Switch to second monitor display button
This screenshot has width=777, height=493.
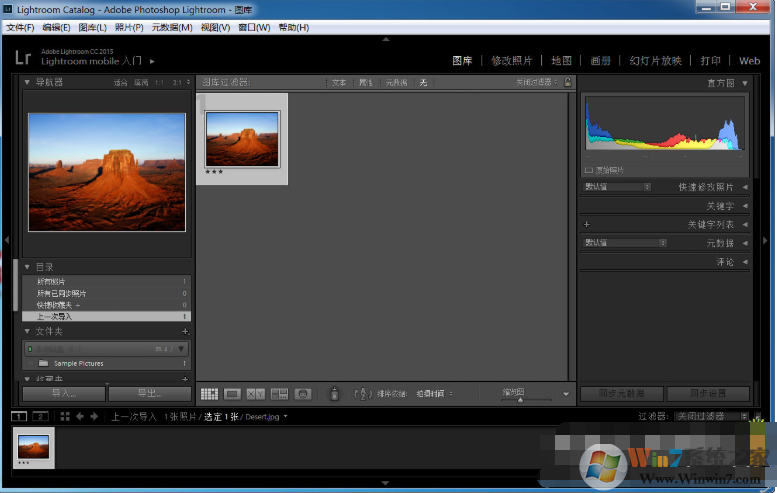tap(41, 416)
